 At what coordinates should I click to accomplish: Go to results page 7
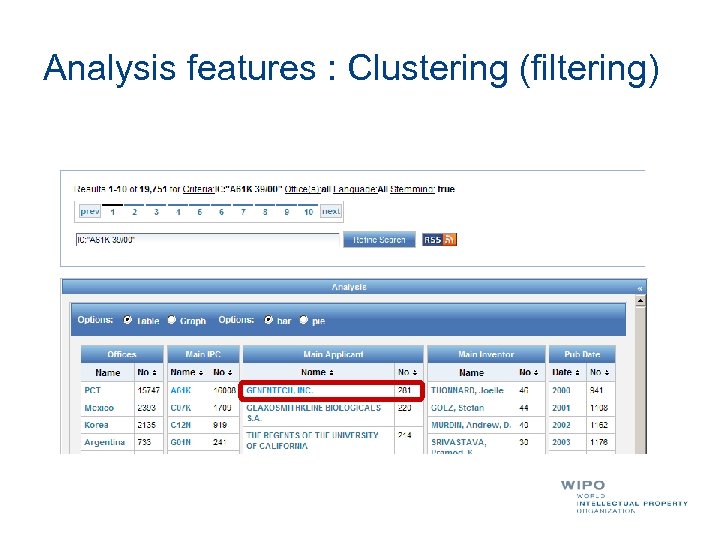point(243,212)
